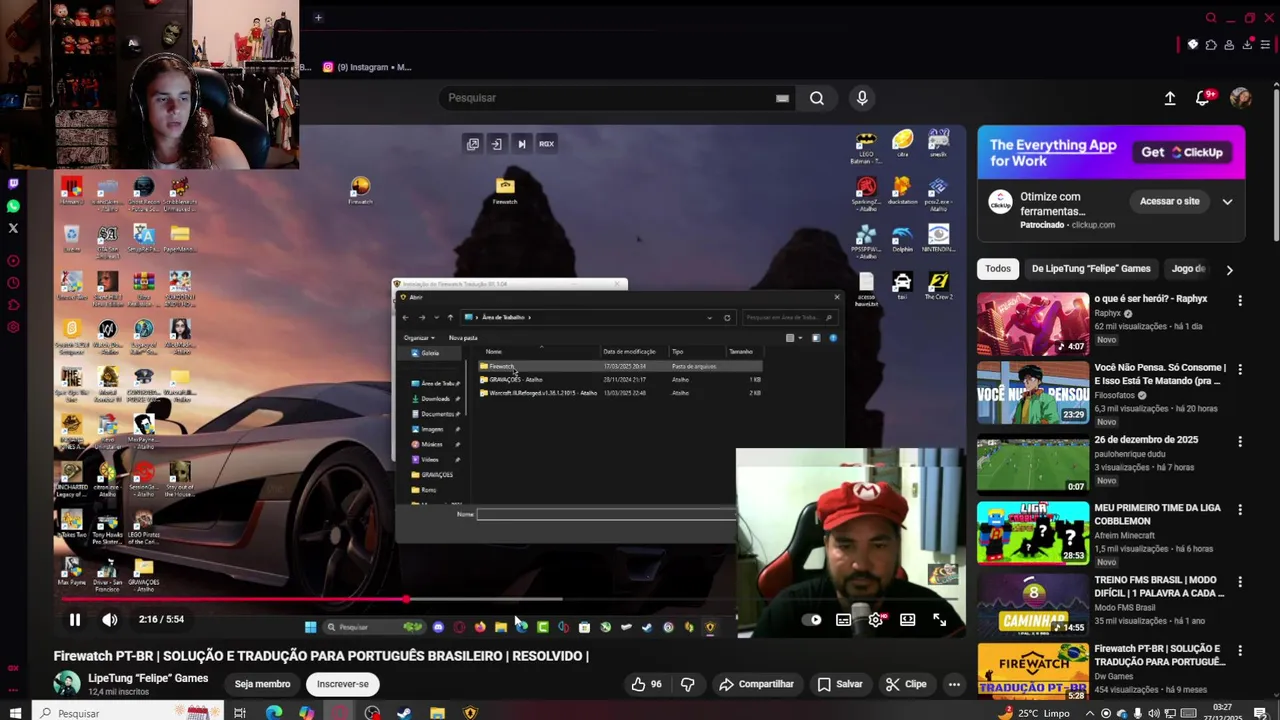Switch to the Instagram tab
Viewport: 1280px width, 720px height.
pos(367,67)
